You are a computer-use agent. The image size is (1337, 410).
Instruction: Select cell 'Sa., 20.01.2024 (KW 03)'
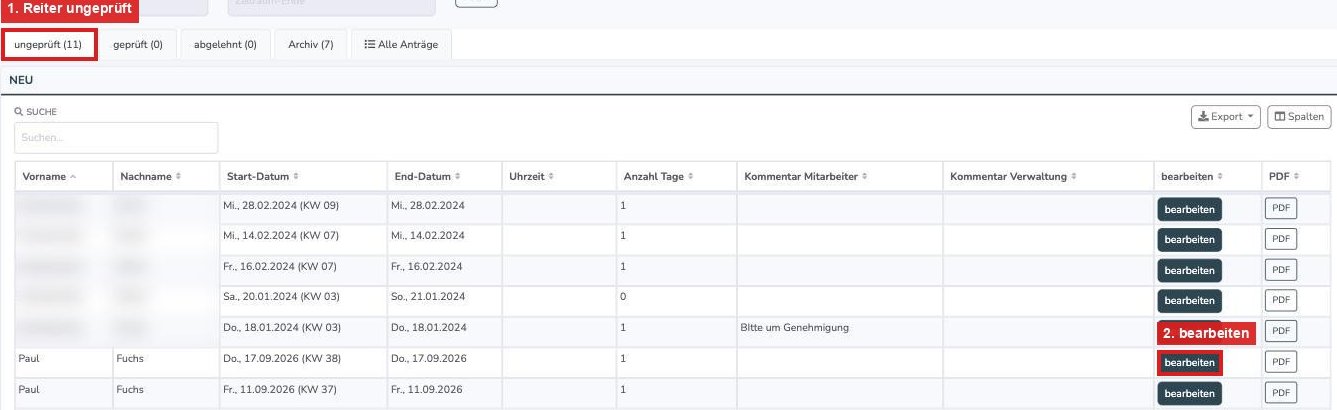pyautogui.click(x=303, y=302)
